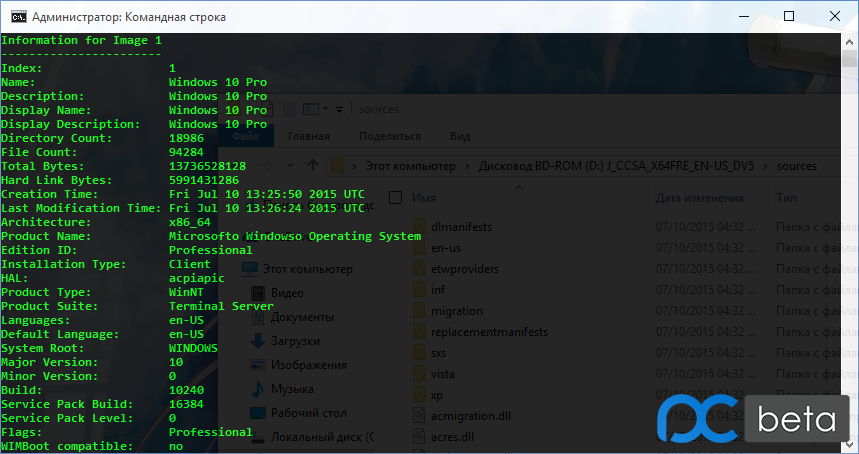This screenshot has height=454, width=859.
Task: Click the Этот компьютер monitor icon in sidebar
Action: (x=250, y=269)
